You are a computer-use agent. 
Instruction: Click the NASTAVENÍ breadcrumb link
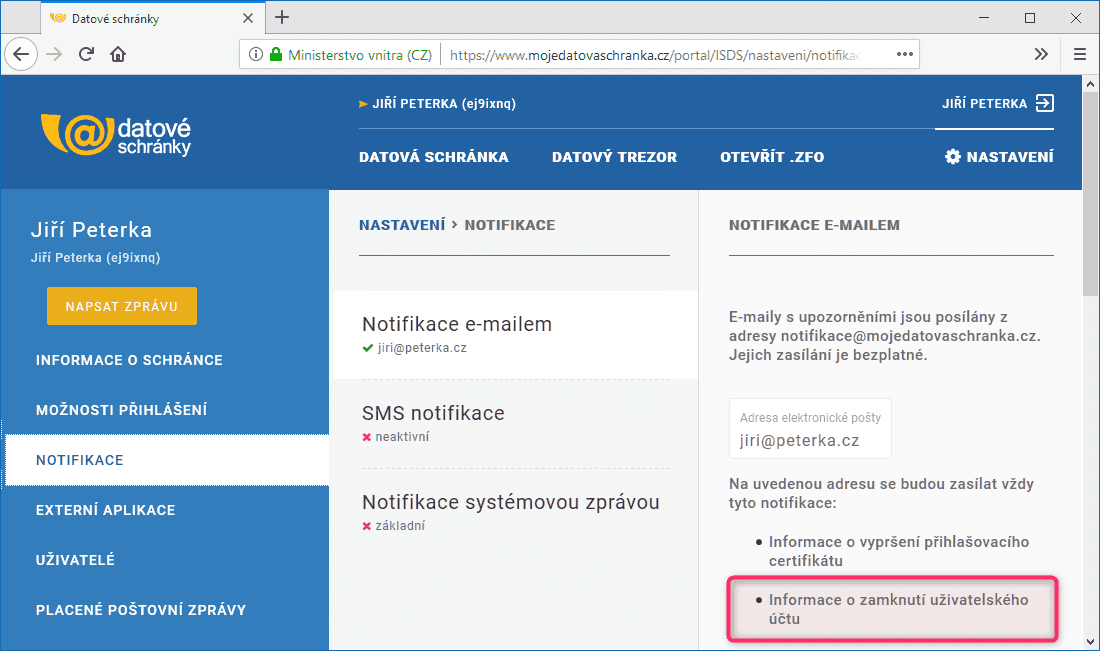click(x=402, y=224)
